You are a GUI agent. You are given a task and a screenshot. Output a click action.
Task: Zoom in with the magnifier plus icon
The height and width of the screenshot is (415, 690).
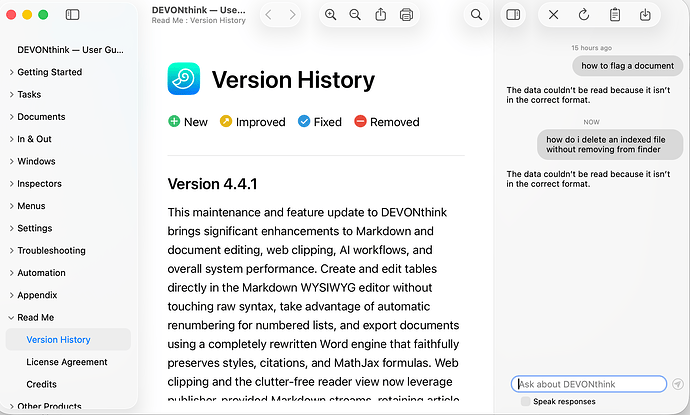coord(330,15)
